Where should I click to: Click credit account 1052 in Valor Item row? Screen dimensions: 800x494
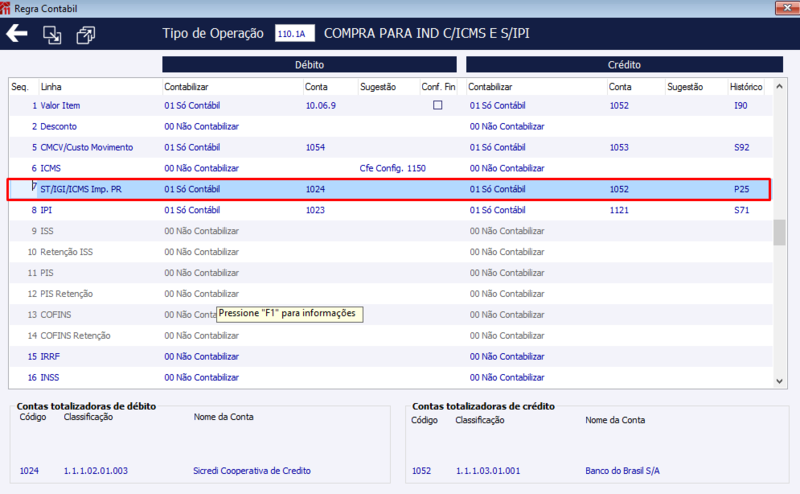(619, 106)
